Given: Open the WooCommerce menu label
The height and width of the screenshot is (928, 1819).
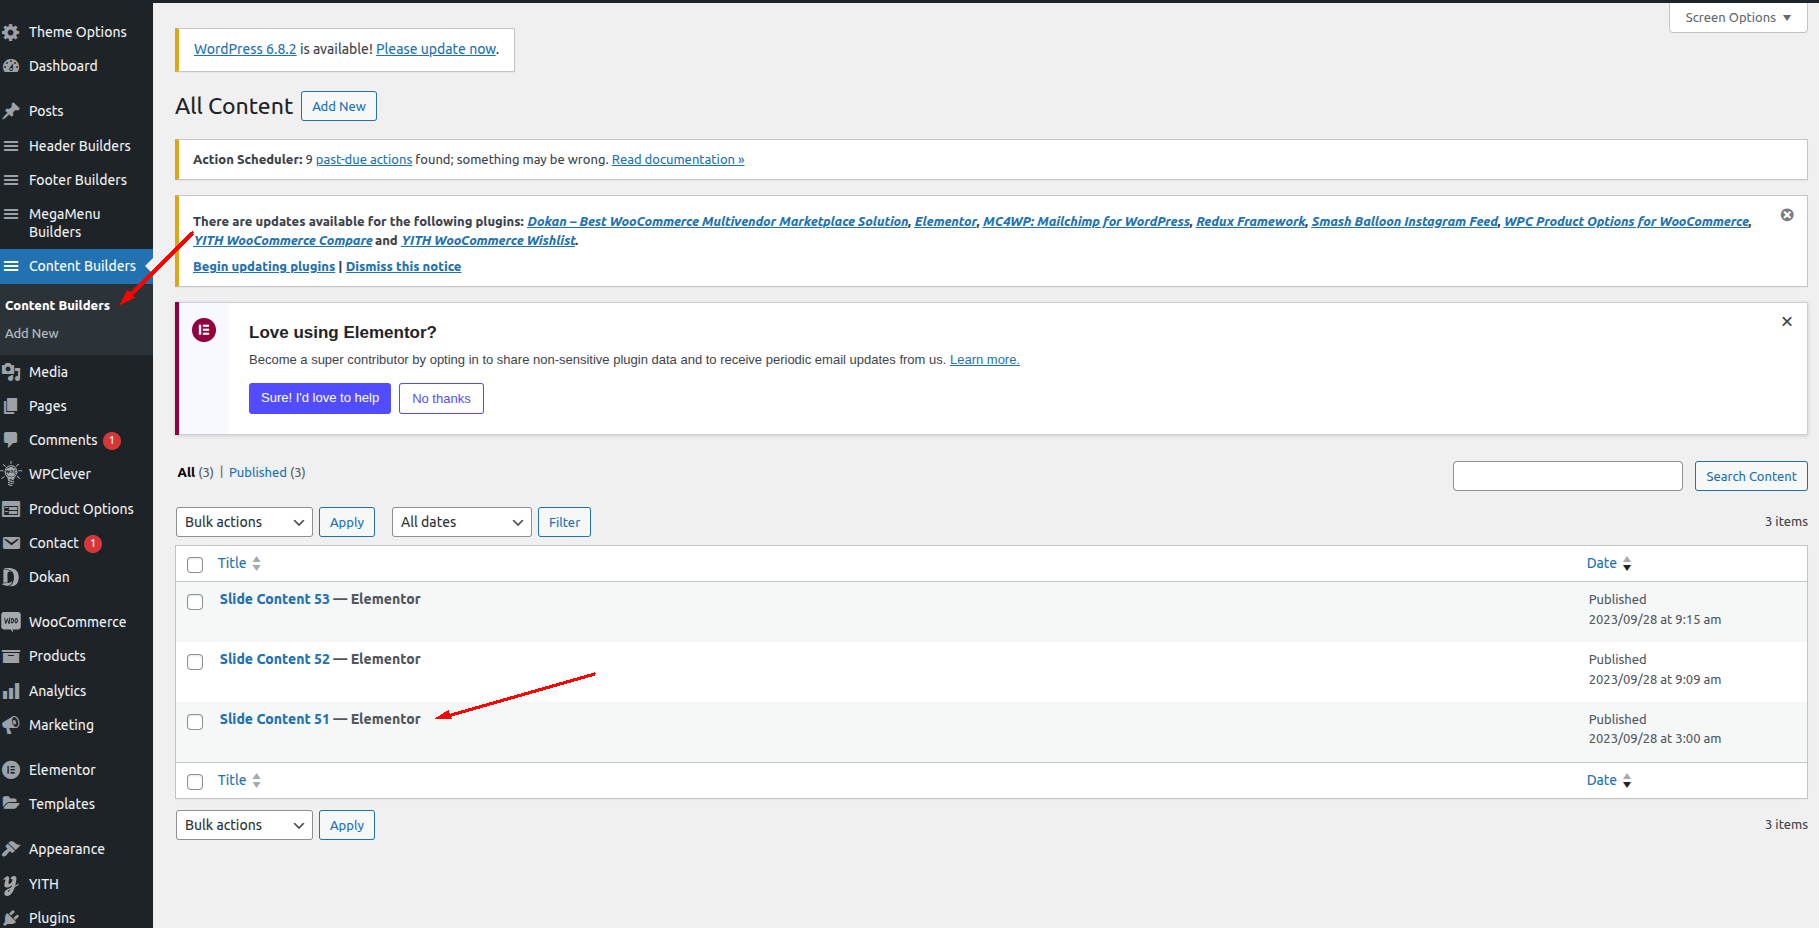Looking at the screenshot, I should [78, 622].
